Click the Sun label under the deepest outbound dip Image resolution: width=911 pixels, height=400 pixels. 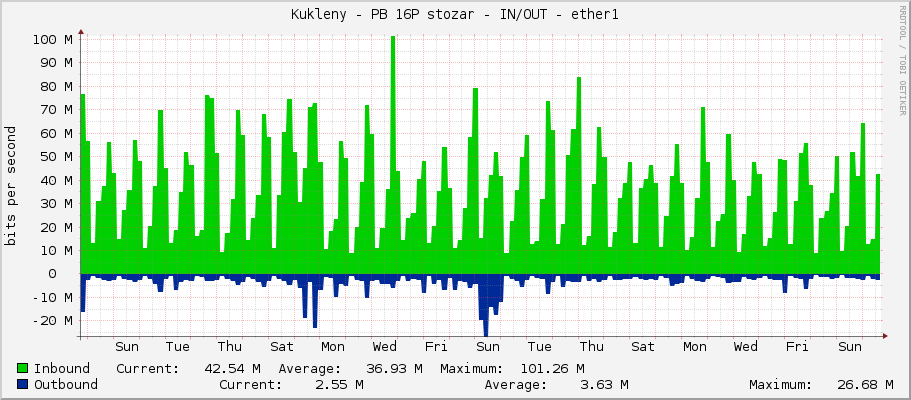click(x=487, y=347)
